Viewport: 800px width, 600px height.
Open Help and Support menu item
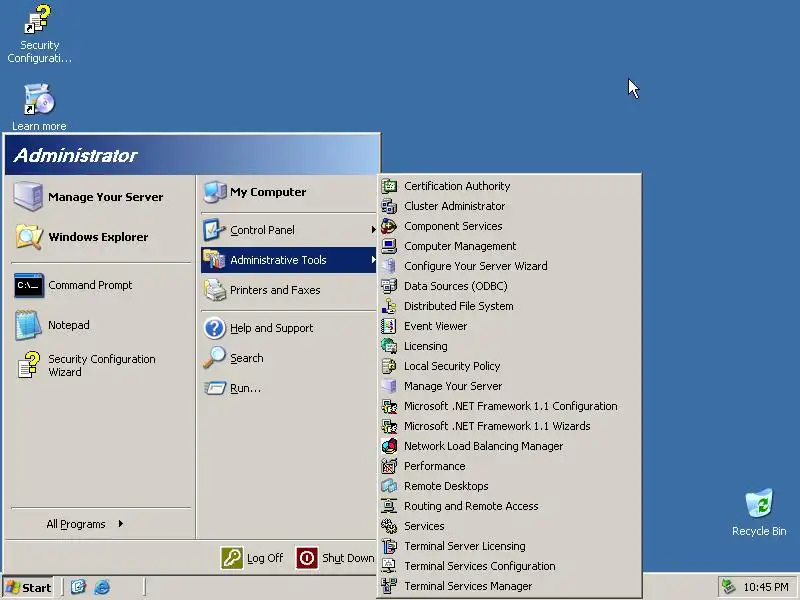point(288,328)
